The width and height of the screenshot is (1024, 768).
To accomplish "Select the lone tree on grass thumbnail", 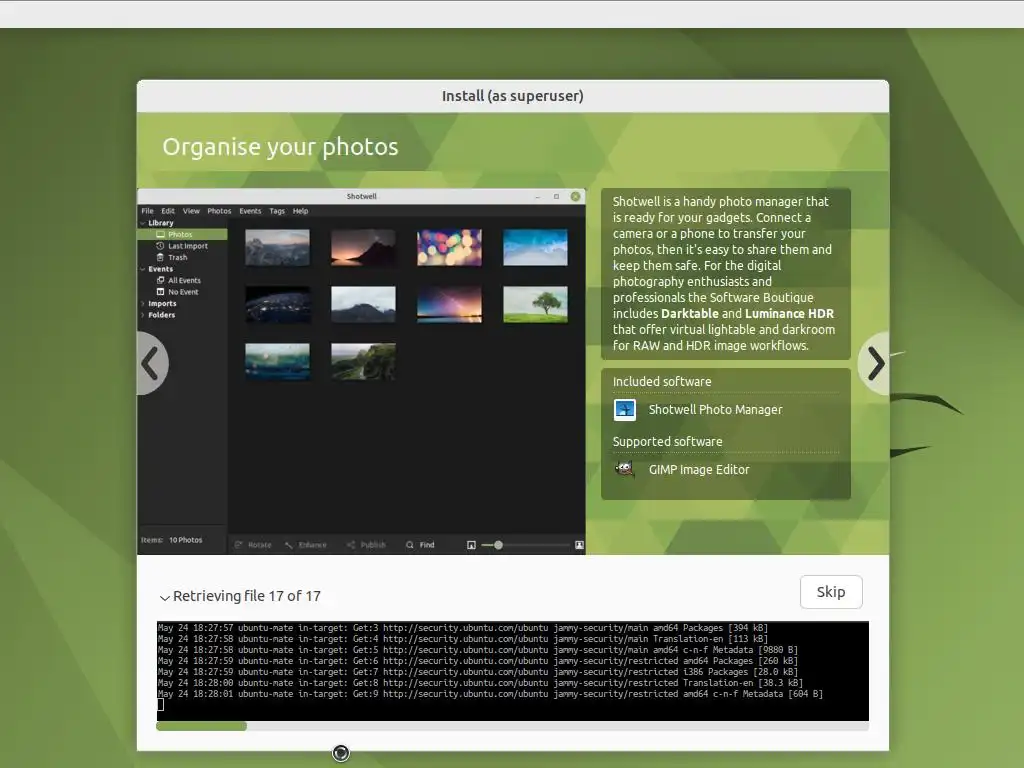I will coord(536,304).
